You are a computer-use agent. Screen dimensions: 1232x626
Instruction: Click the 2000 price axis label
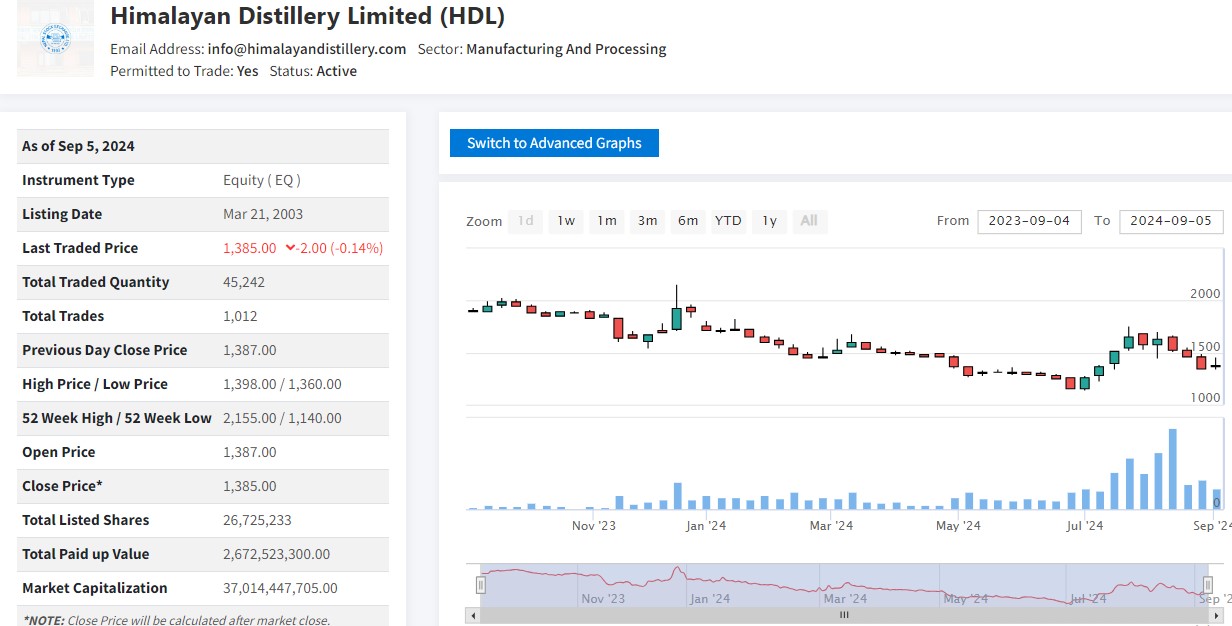[1205, 294]
